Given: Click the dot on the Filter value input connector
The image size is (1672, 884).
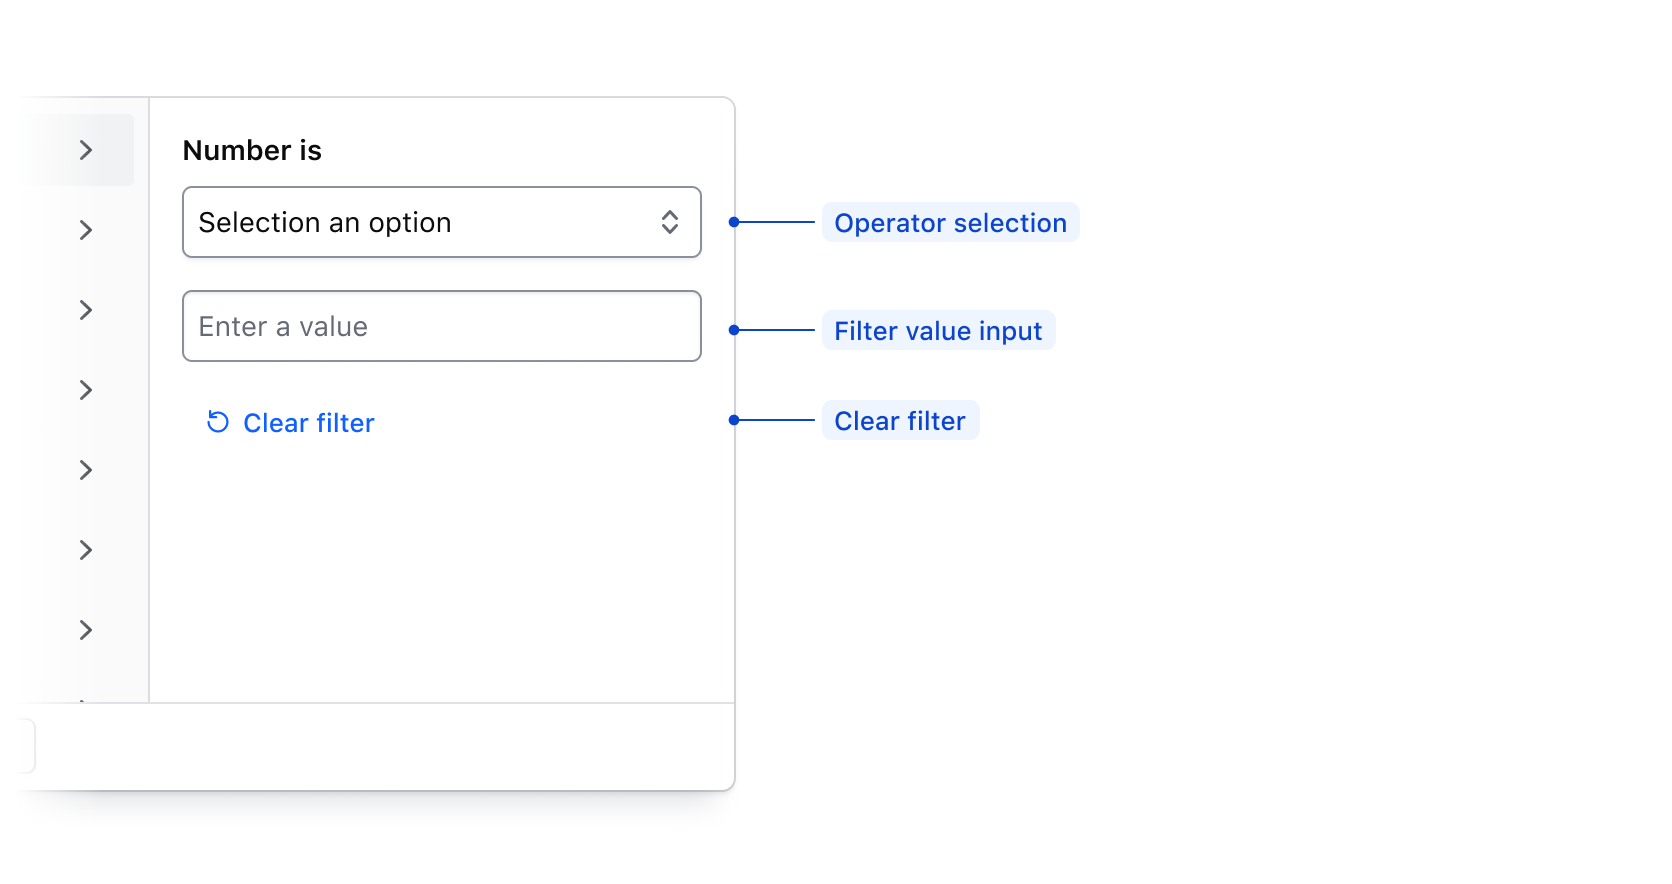Looking at the screenshot, I should point(734,330).
